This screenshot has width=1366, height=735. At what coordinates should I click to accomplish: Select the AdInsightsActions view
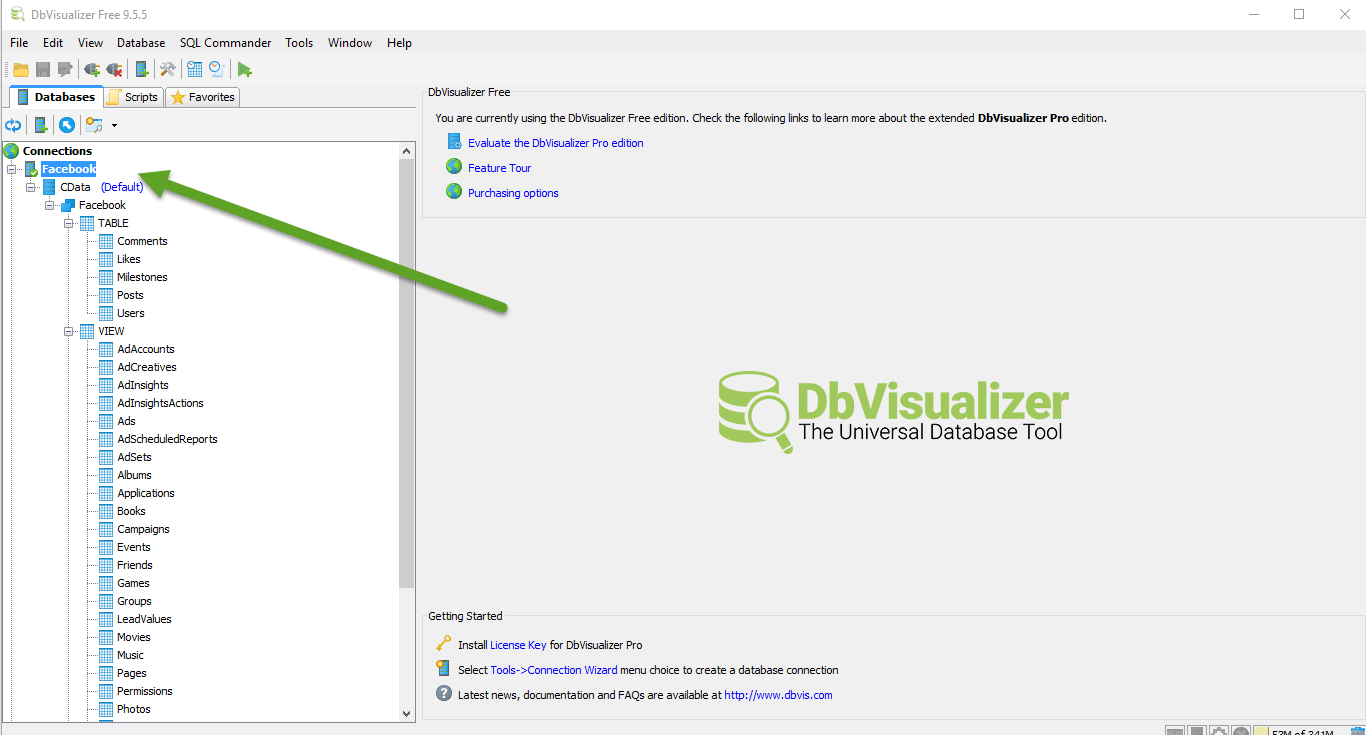[x=160, y=403]
